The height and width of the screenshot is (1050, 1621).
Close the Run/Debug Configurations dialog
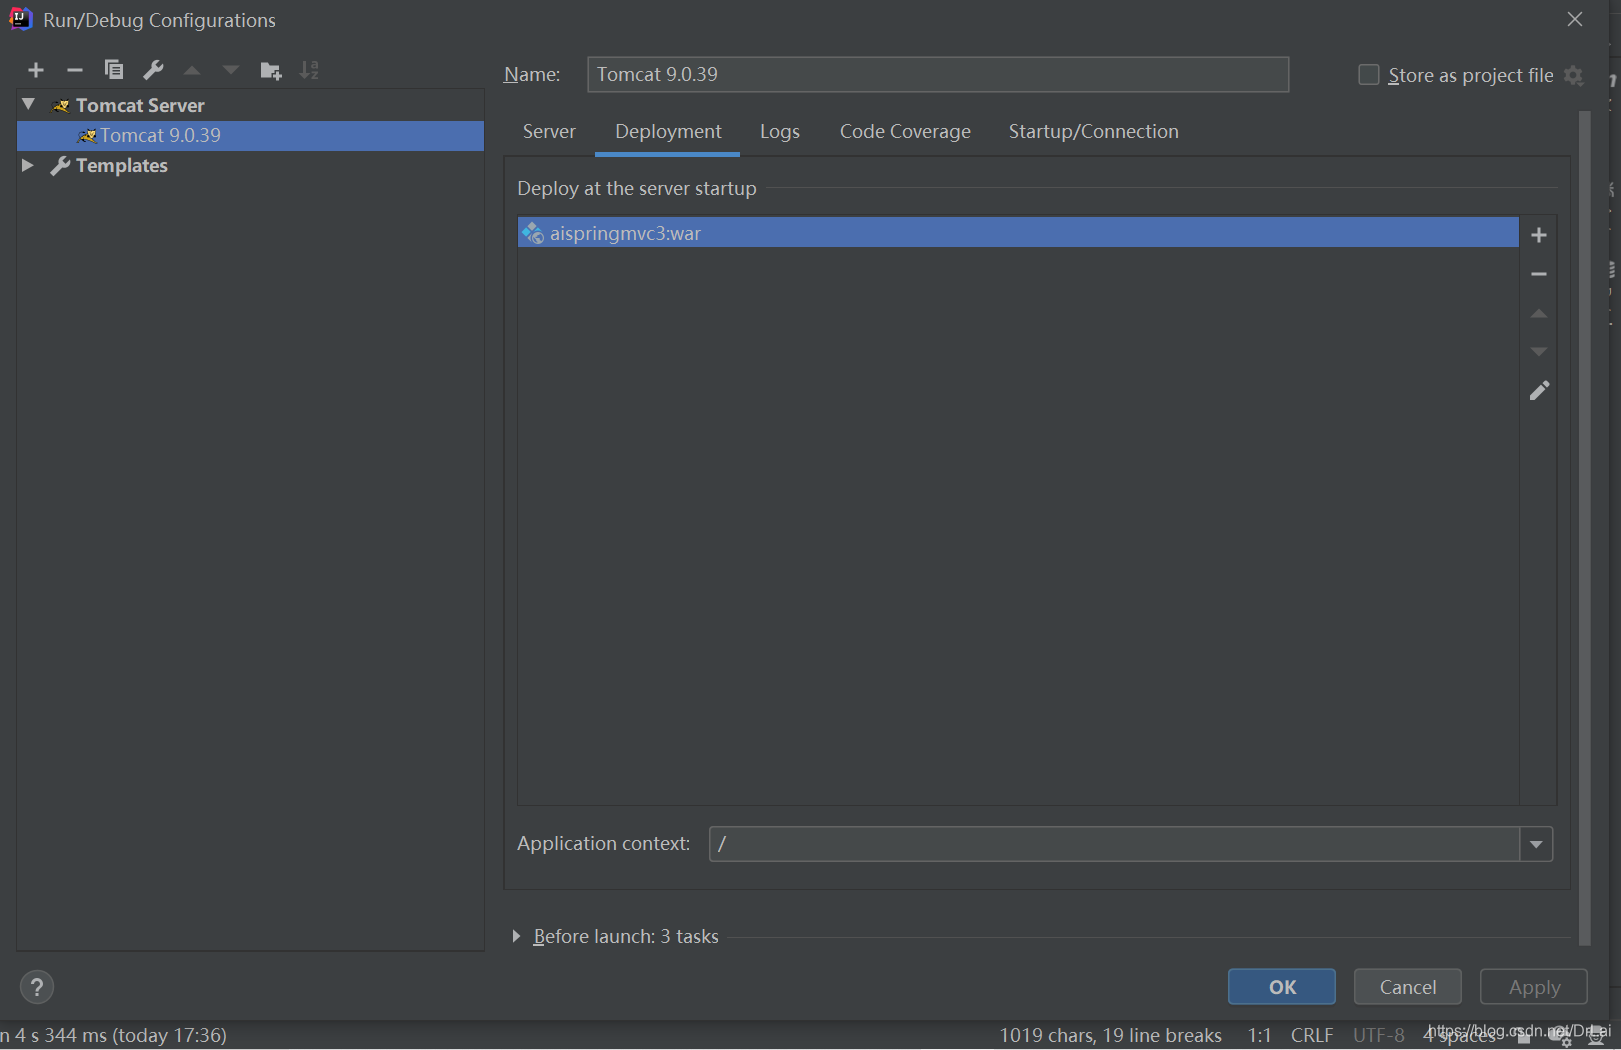[1575, 19]
